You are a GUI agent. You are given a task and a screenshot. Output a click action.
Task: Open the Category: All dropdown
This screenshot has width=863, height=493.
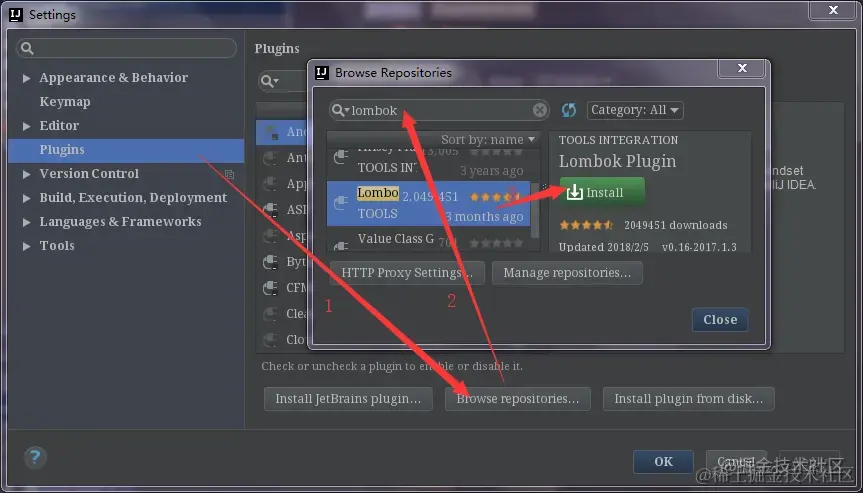(635, 110)
